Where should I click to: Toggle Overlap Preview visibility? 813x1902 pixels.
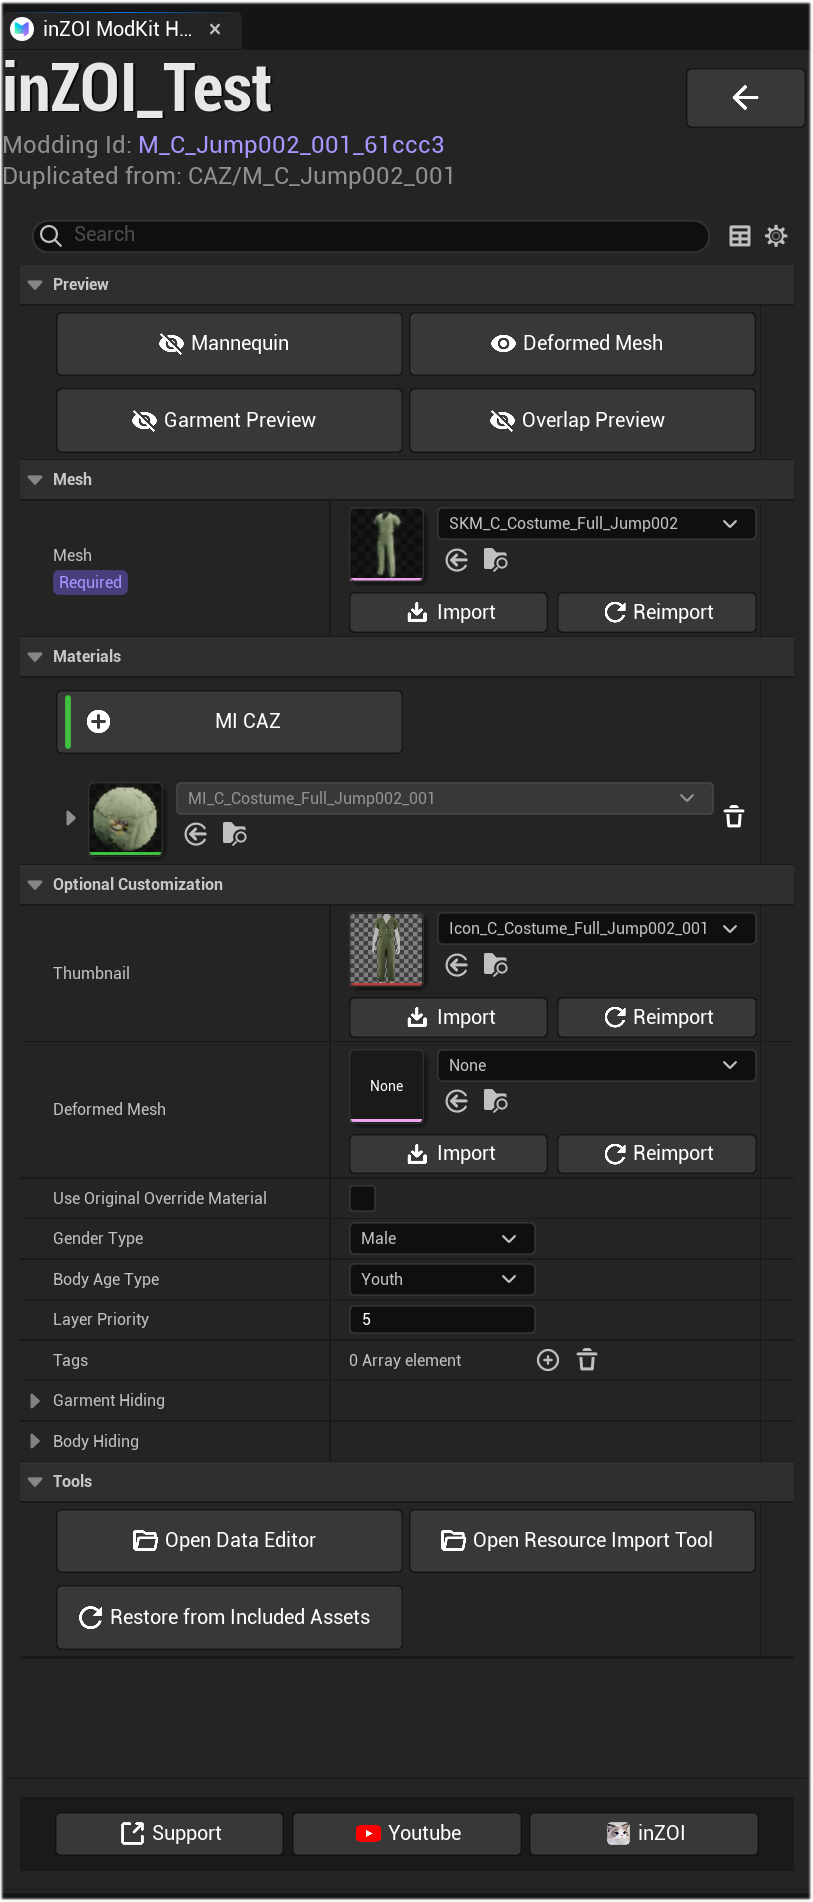(582, 420)
